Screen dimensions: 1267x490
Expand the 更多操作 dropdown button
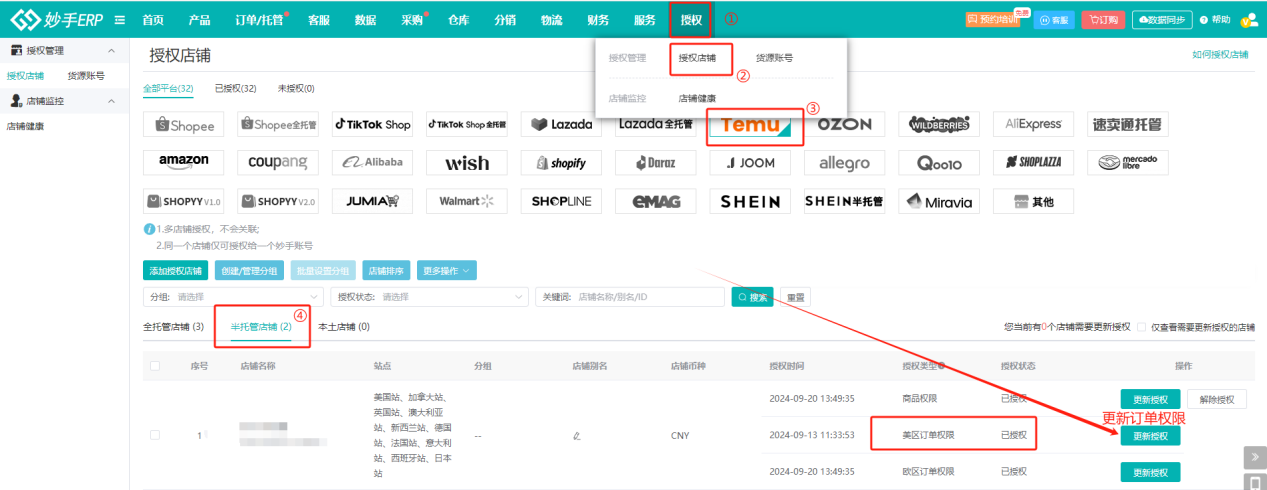[447, 270]
